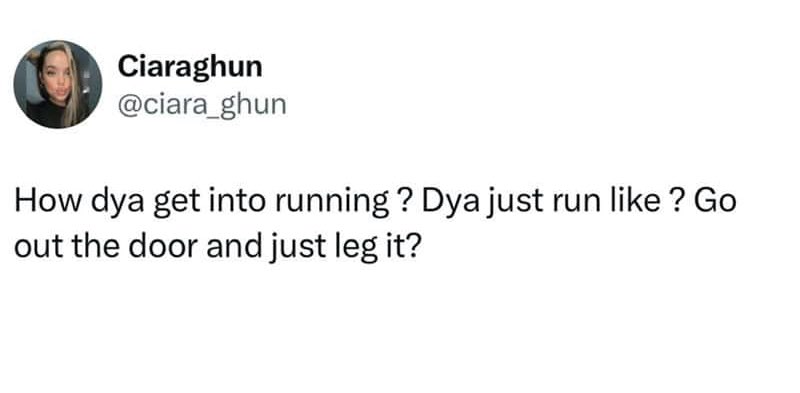This screenshot has width=800, height=393.
Task: Select the word "How" starting the tweet
Action: [x=47, y=201]
